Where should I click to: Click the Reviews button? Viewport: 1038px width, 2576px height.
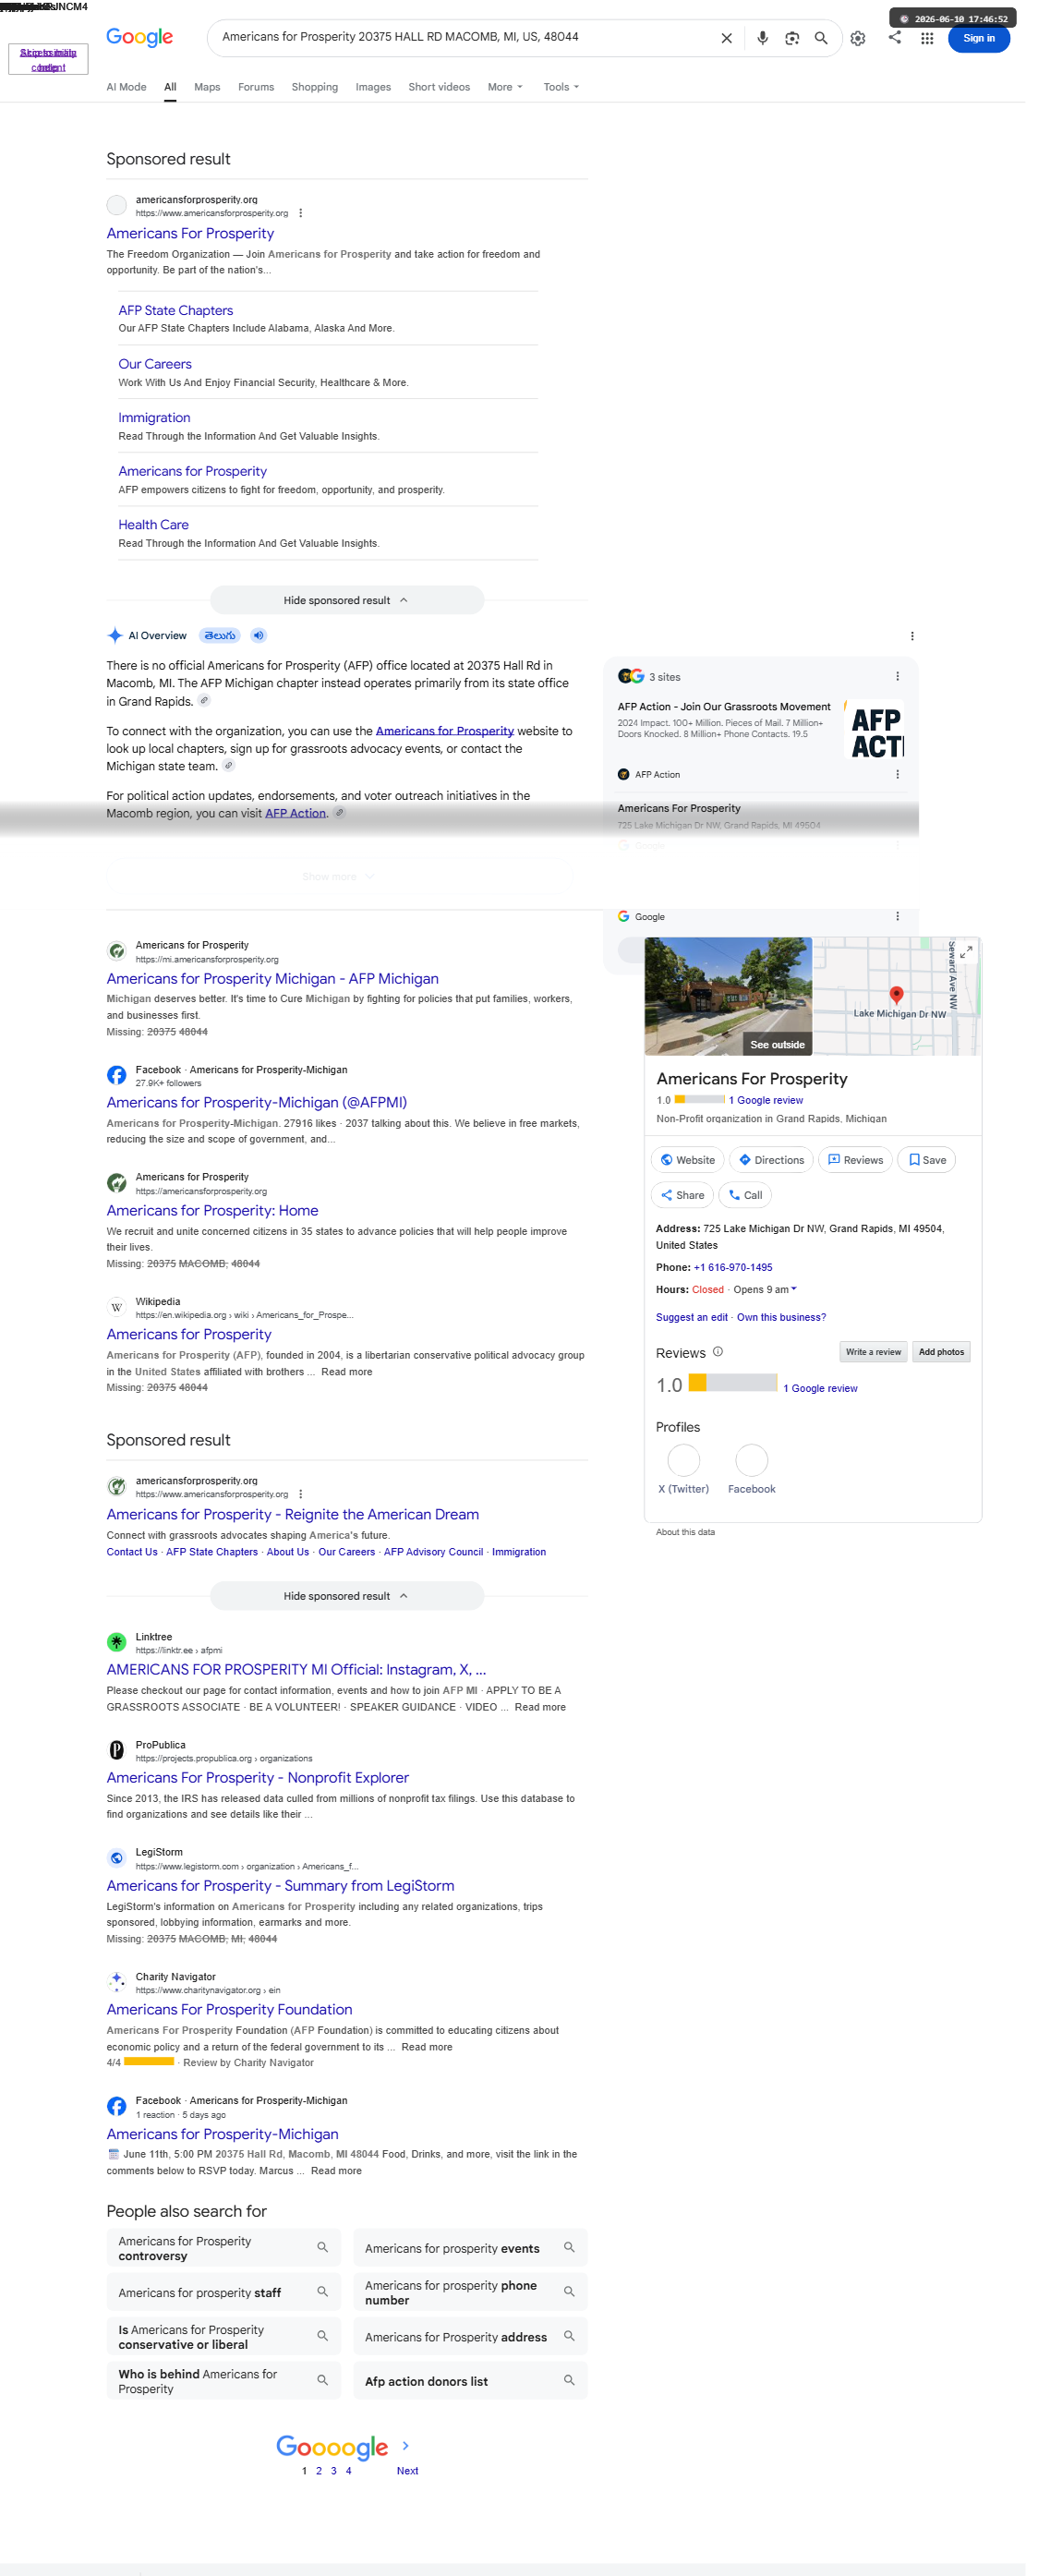tap(855, 1160)
